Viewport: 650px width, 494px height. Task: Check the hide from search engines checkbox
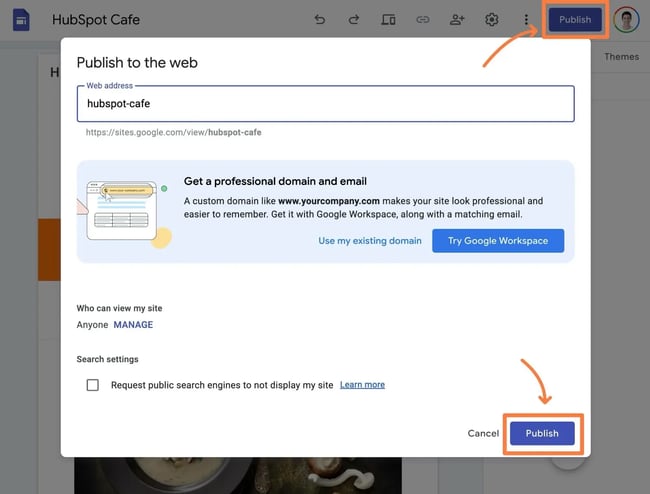pos(92,385)
